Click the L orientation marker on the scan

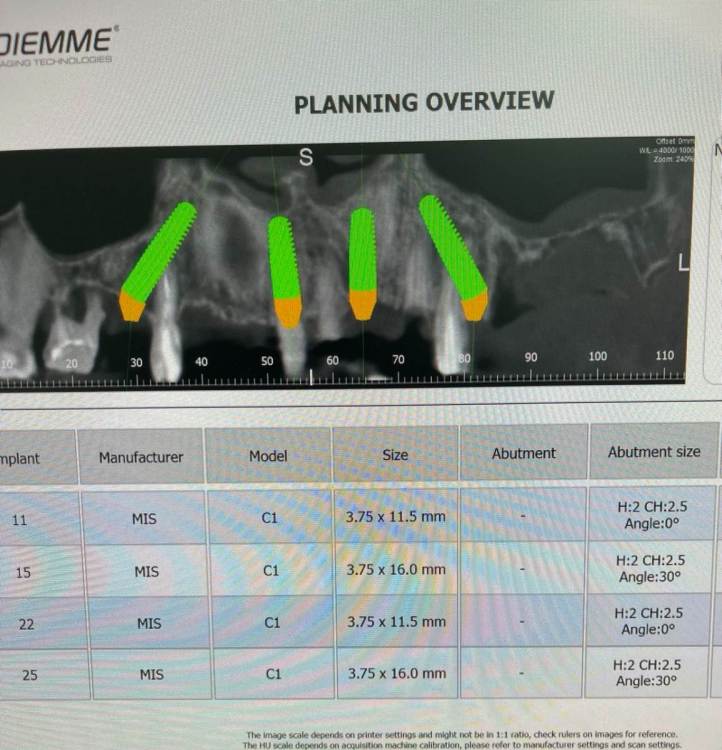(x=684, y=264)
